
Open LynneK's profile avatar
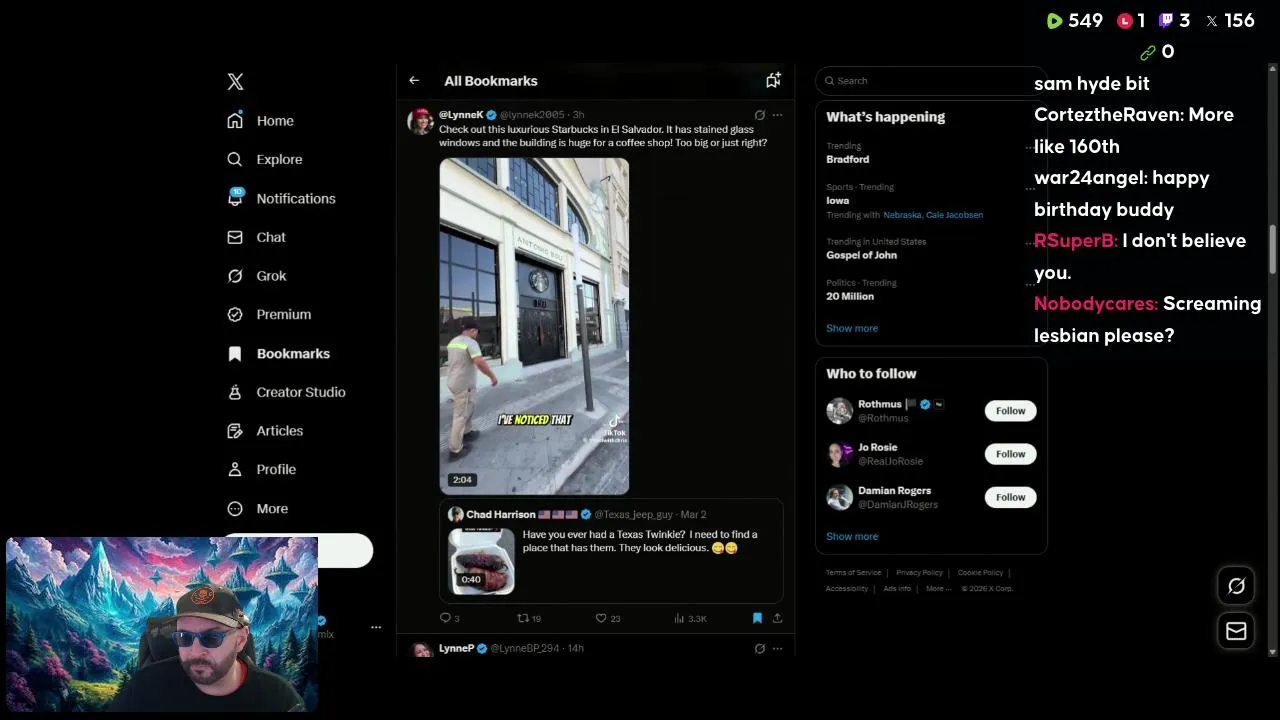(x=420, y=121)
